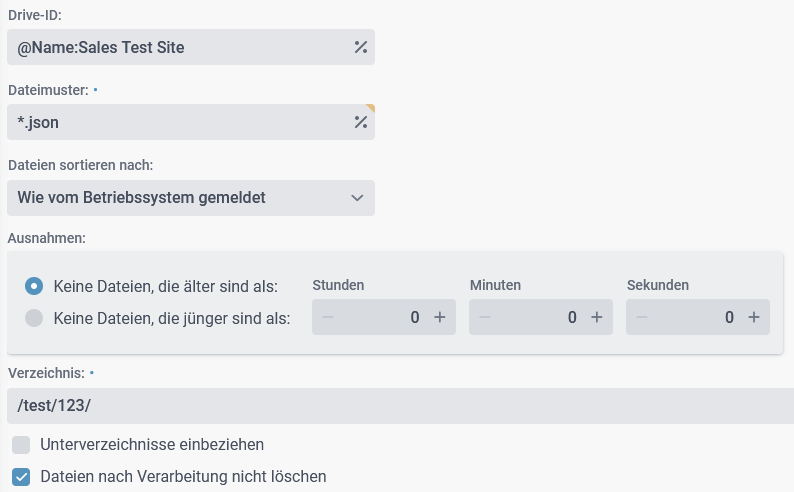The height and width of the screenshot is (492, 794).
Task: Enable 'Unterverzeichnisse einbeziehen' checkbox
Action: coord(21,444)
